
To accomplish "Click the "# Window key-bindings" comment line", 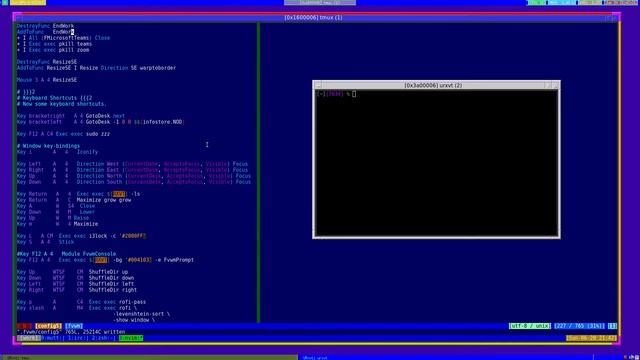I will (48, 146).
